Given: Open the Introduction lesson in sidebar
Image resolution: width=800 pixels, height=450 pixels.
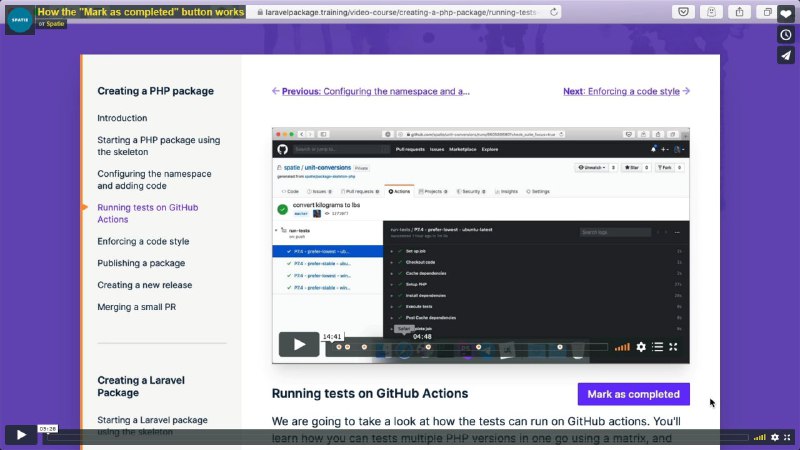Looking at the screenshot, I should pos(122,118).
